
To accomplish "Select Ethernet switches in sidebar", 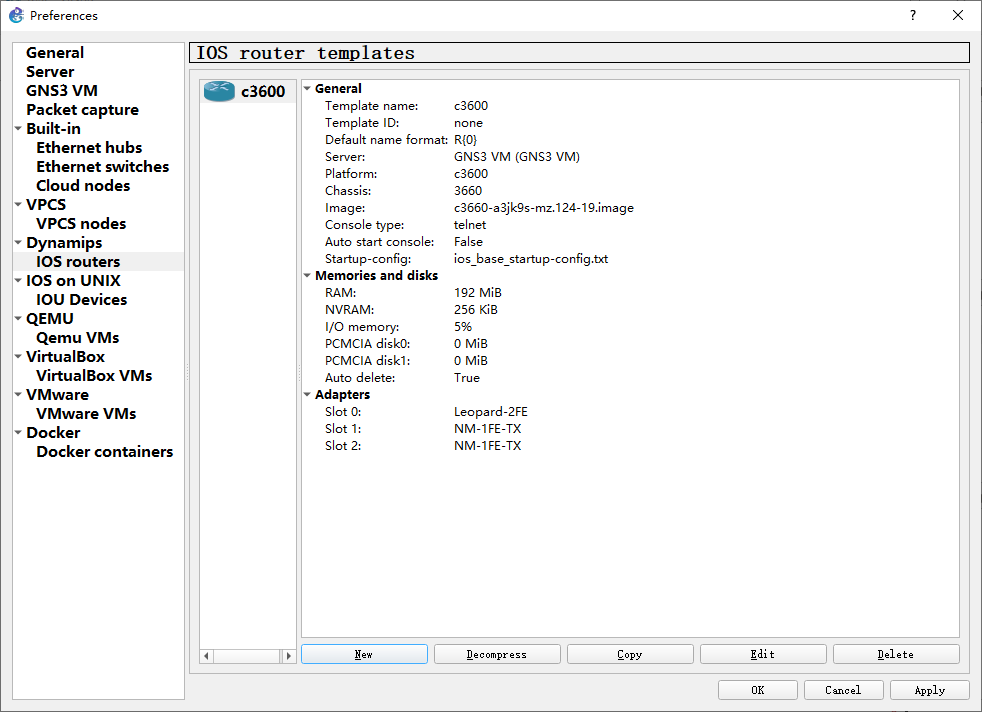I will 103,167.
